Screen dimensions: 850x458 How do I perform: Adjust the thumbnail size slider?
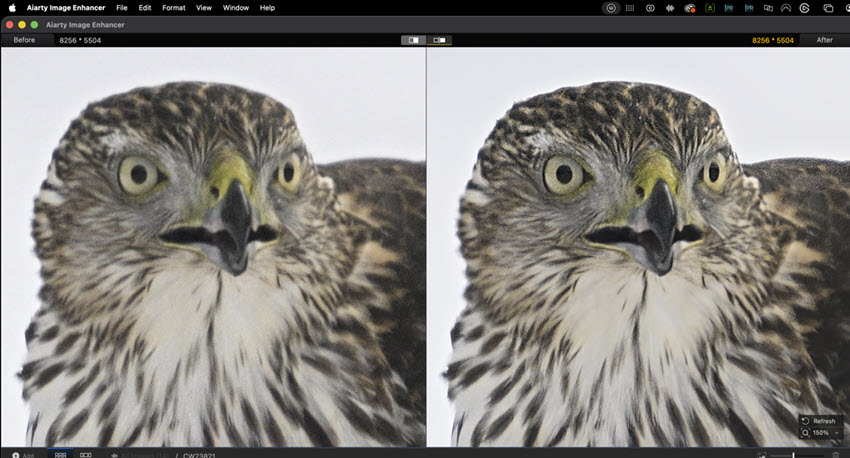796,455
